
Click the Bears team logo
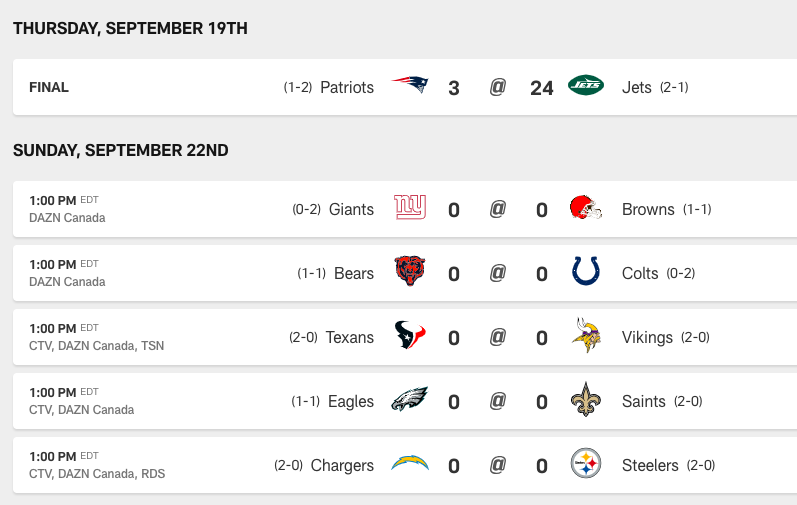(410, 271)
